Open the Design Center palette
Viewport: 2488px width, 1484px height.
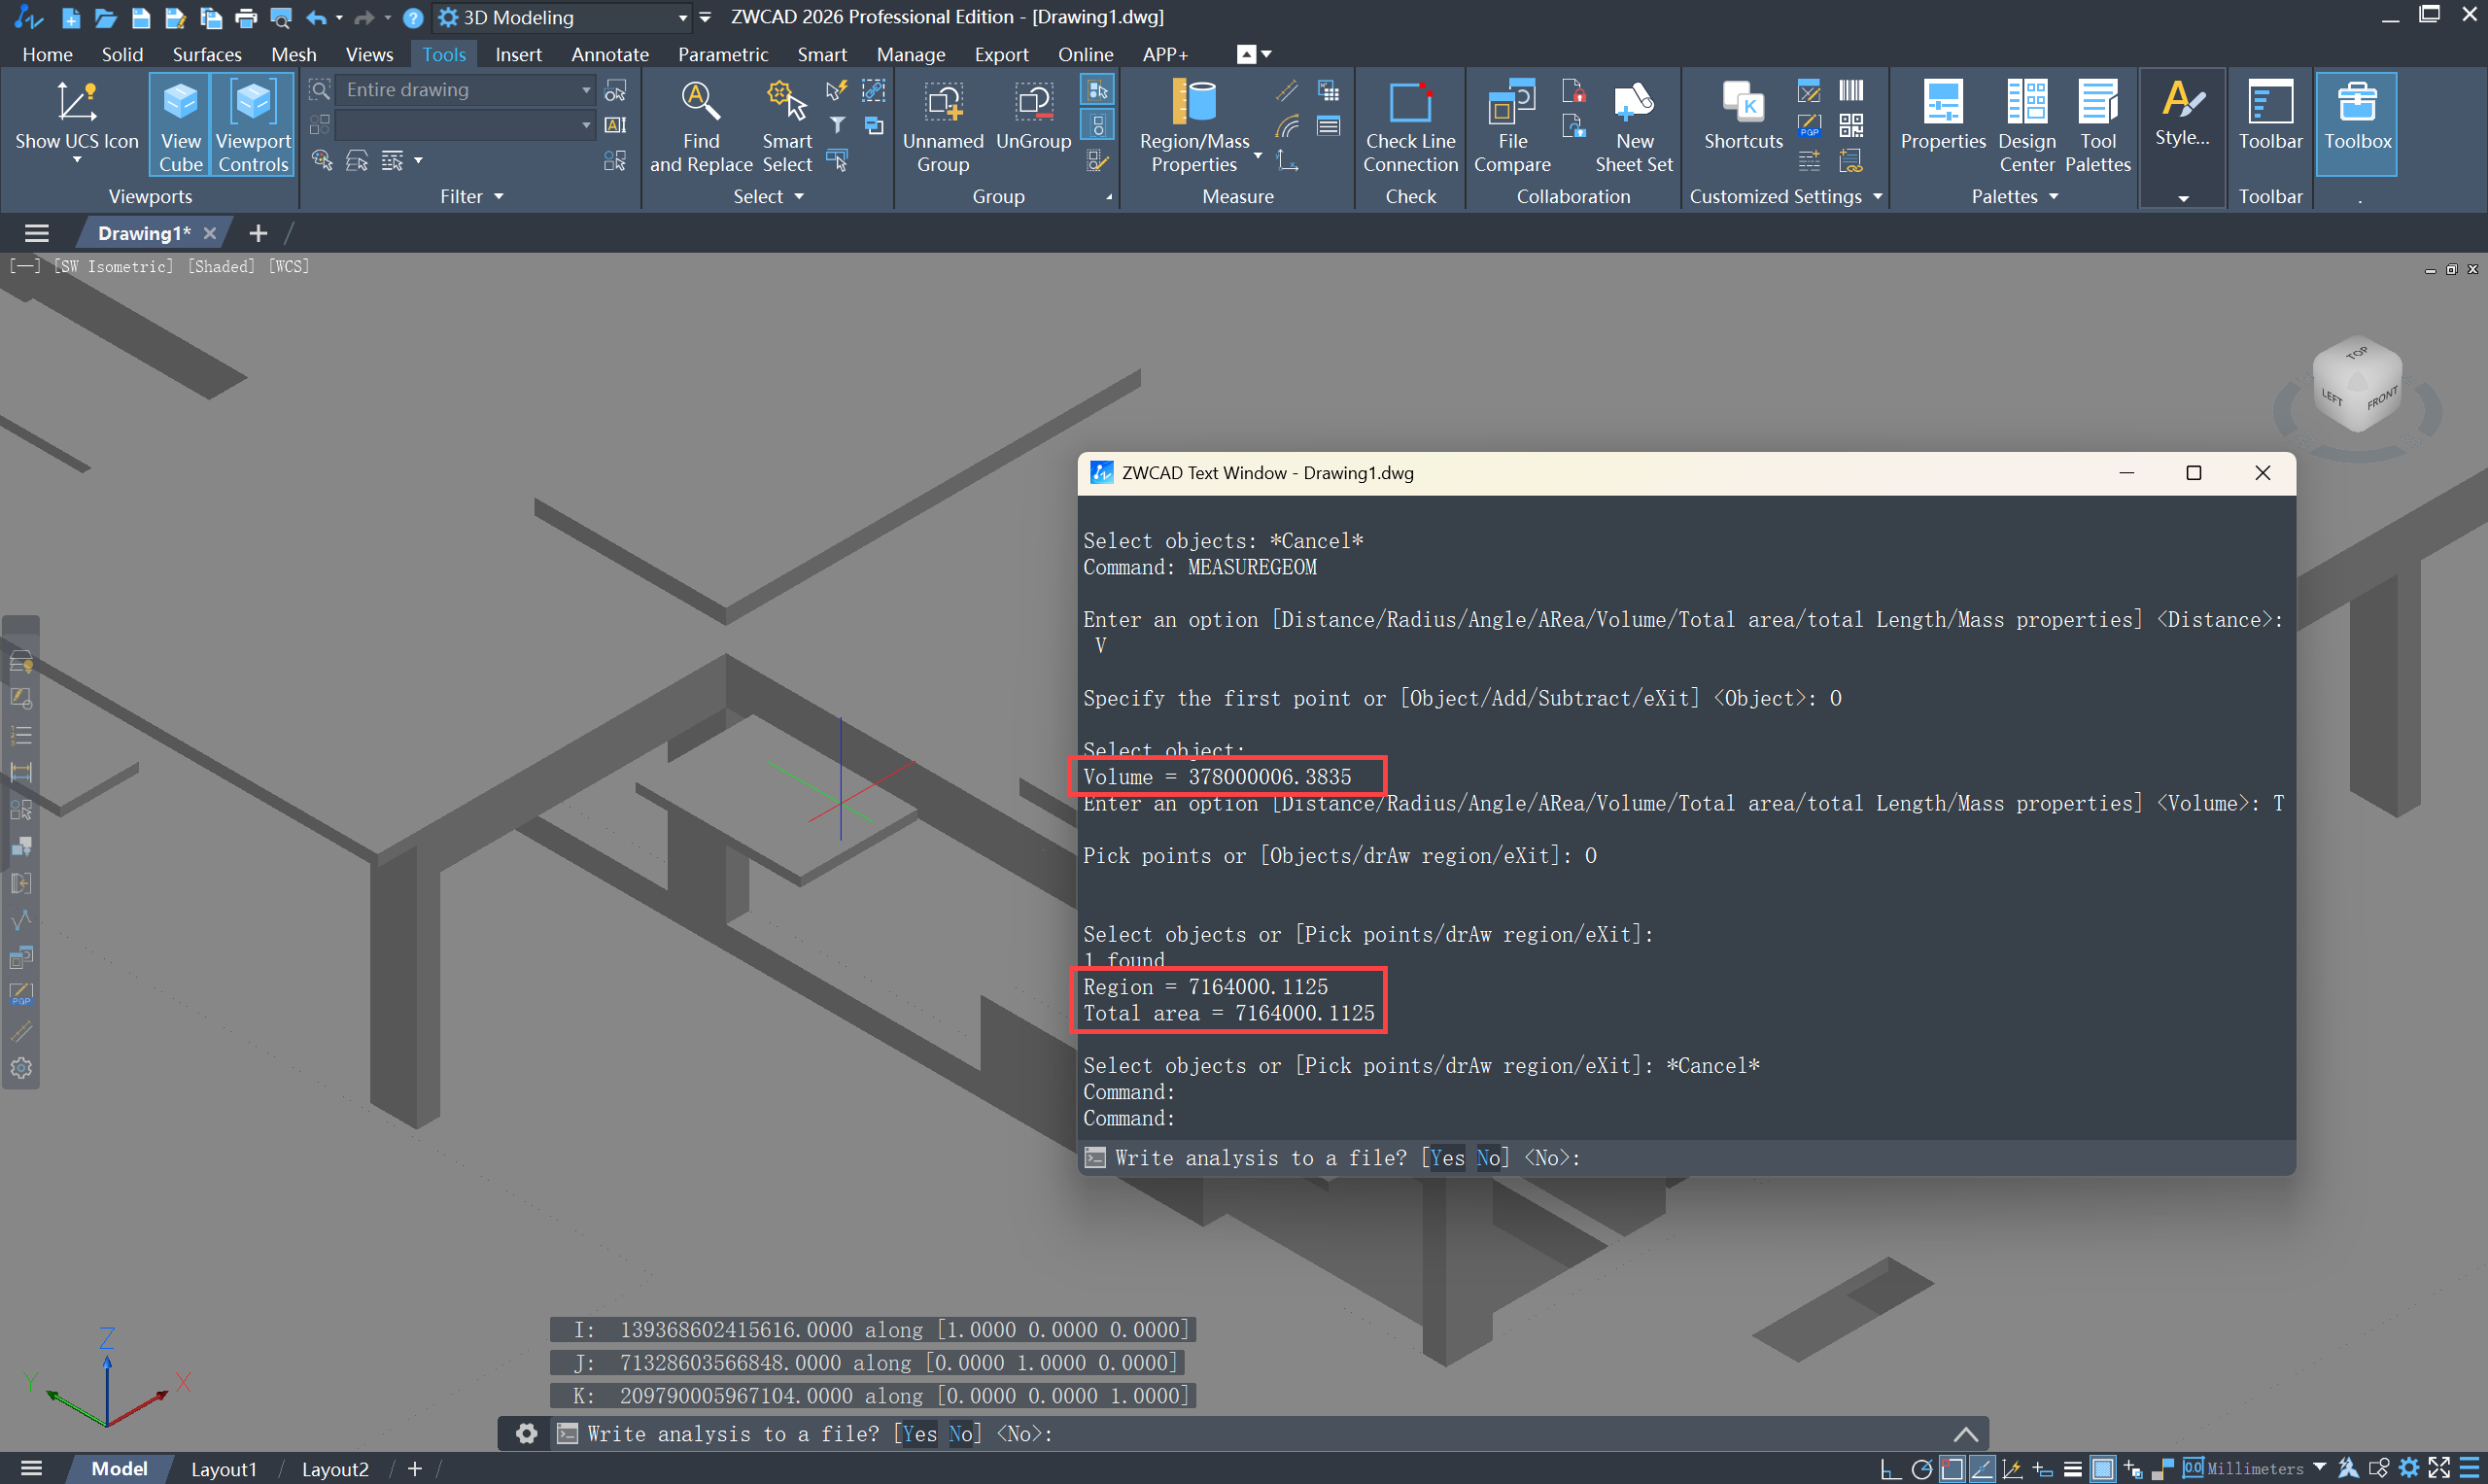coord(2027,126)
